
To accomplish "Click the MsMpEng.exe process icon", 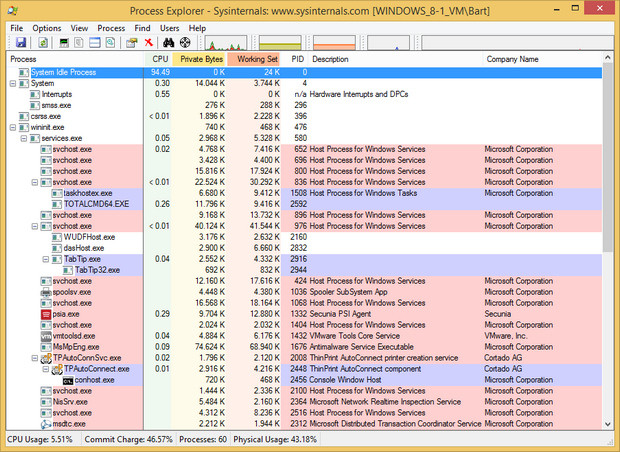I will 46,347.
